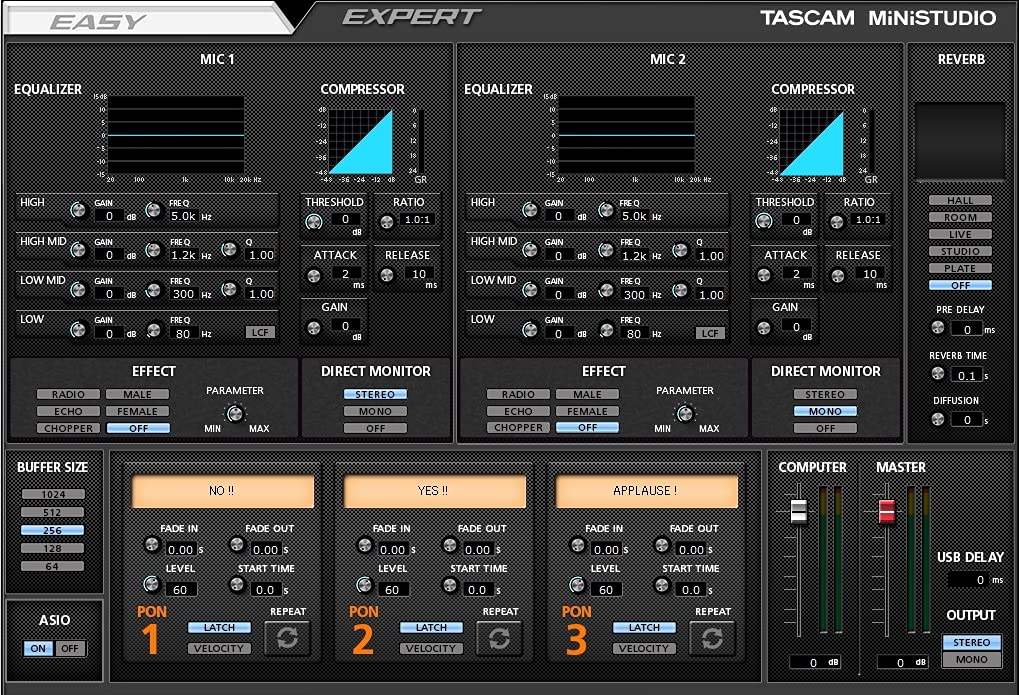The image size is (1019, 695).
Task: Select the RADIO effect for MIC 1
Action: pos(67,394)
